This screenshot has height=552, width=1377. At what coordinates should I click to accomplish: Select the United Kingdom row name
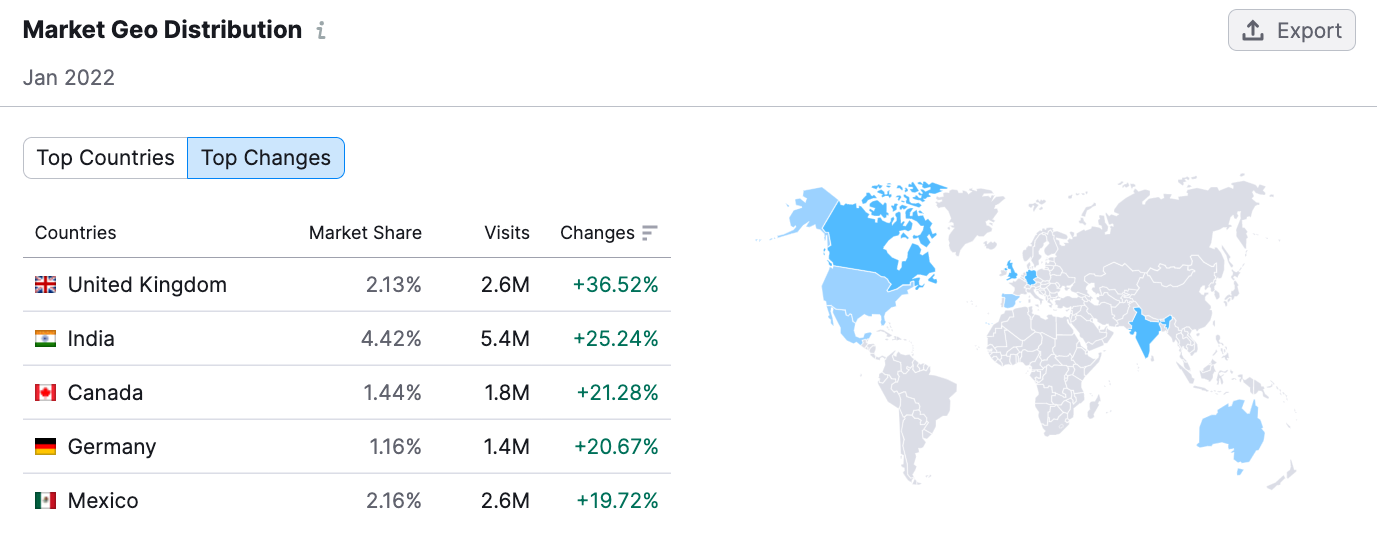(147, 285)
